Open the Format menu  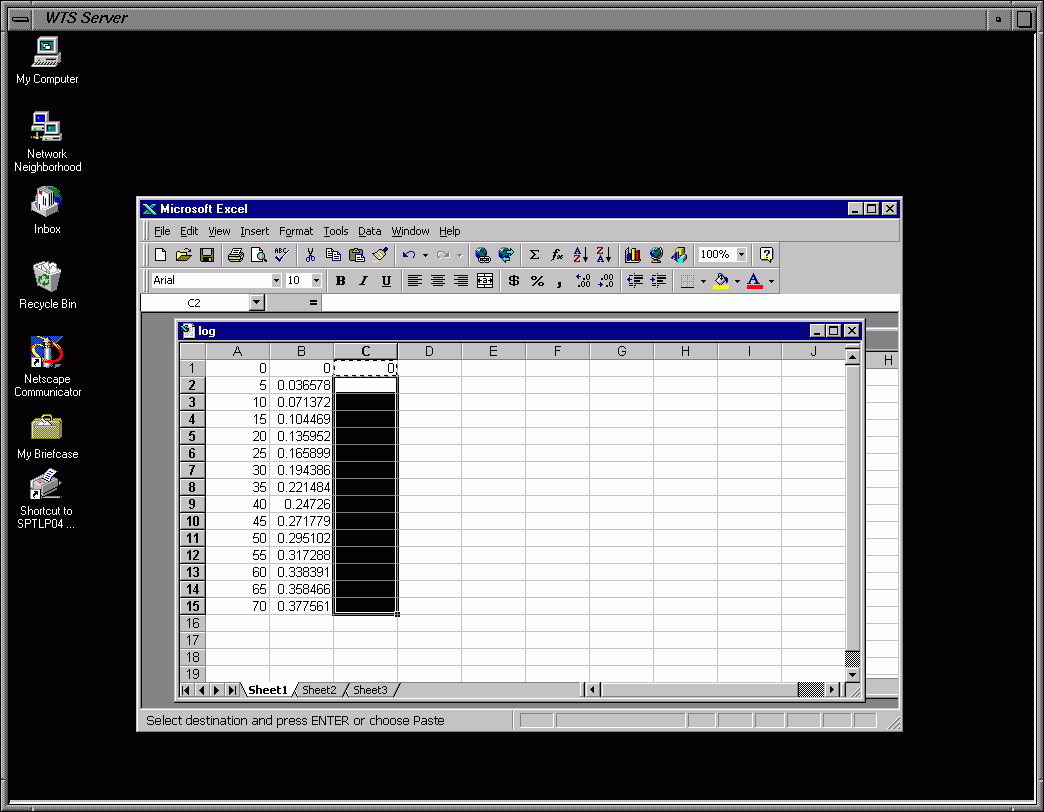(x=296, y=231)
